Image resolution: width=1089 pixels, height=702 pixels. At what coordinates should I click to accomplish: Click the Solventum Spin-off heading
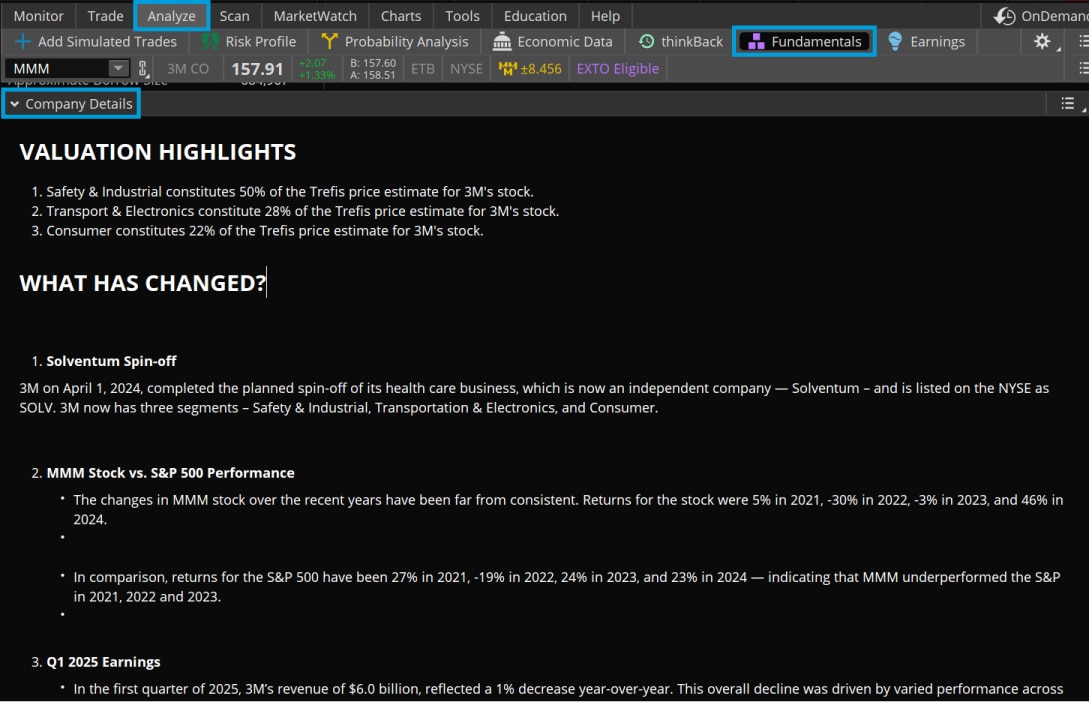111,361
